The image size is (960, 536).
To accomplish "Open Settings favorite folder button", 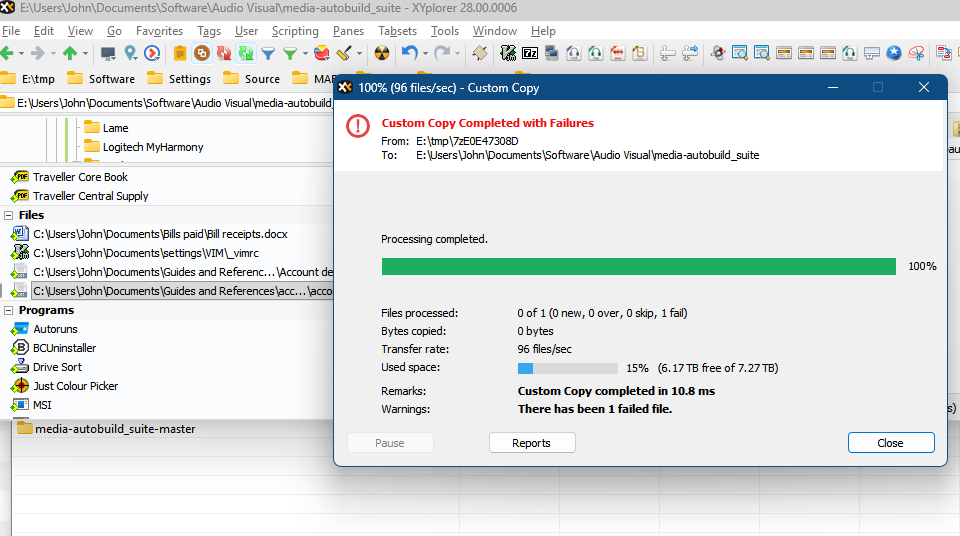I will [x=179, y=78].
